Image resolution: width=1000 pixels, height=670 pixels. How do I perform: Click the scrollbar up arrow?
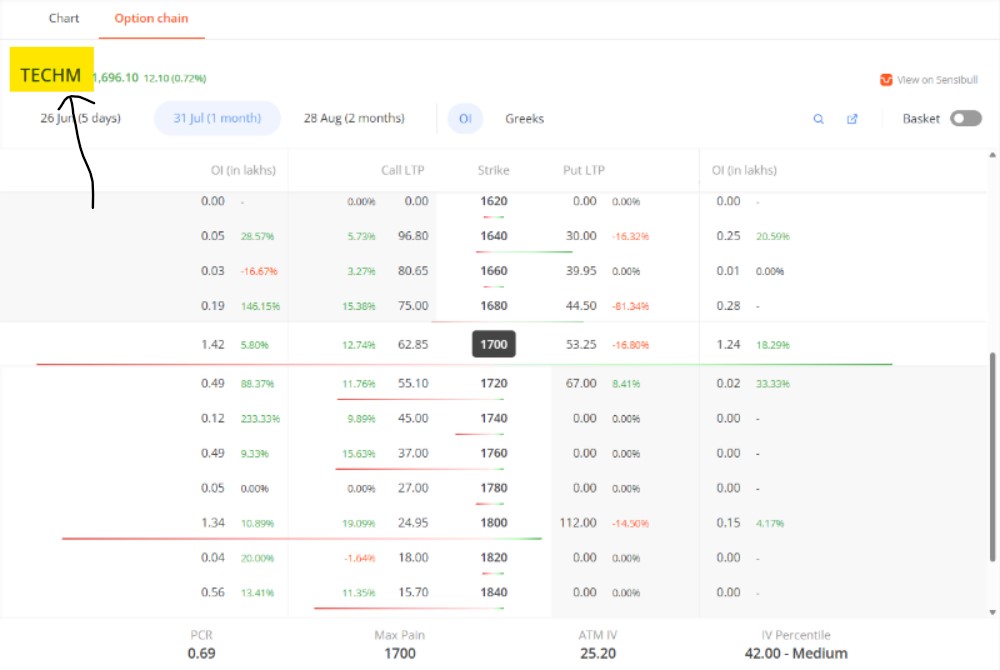(x=992, y=156)
